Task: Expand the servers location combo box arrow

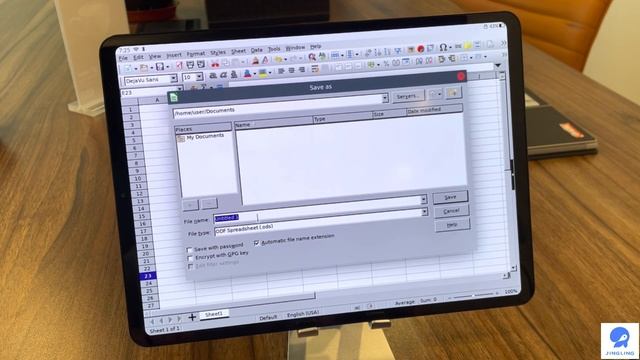Action: pos(384,98)
